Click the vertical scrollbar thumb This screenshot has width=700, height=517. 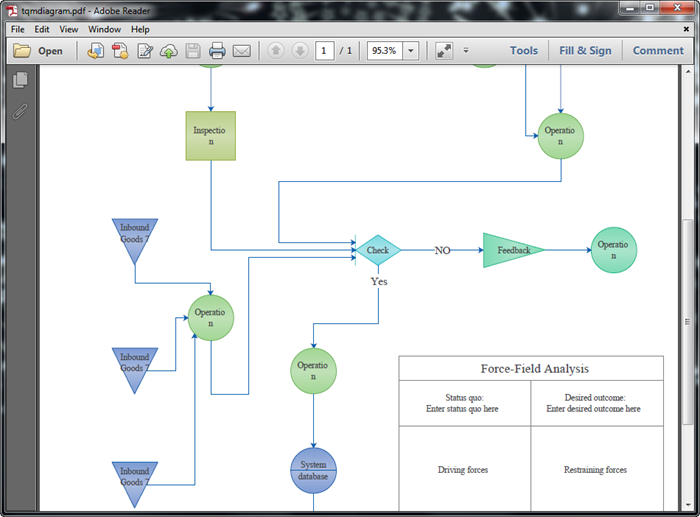pyautogui.click(x=688, y=321)
